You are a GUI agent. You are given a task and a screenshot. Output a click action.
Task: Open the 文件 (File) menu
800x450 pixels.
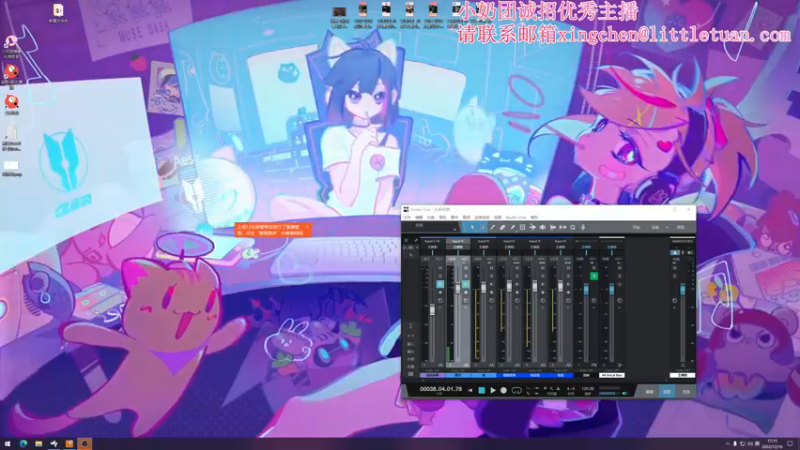pyautogui.click(x=407, y=217)
